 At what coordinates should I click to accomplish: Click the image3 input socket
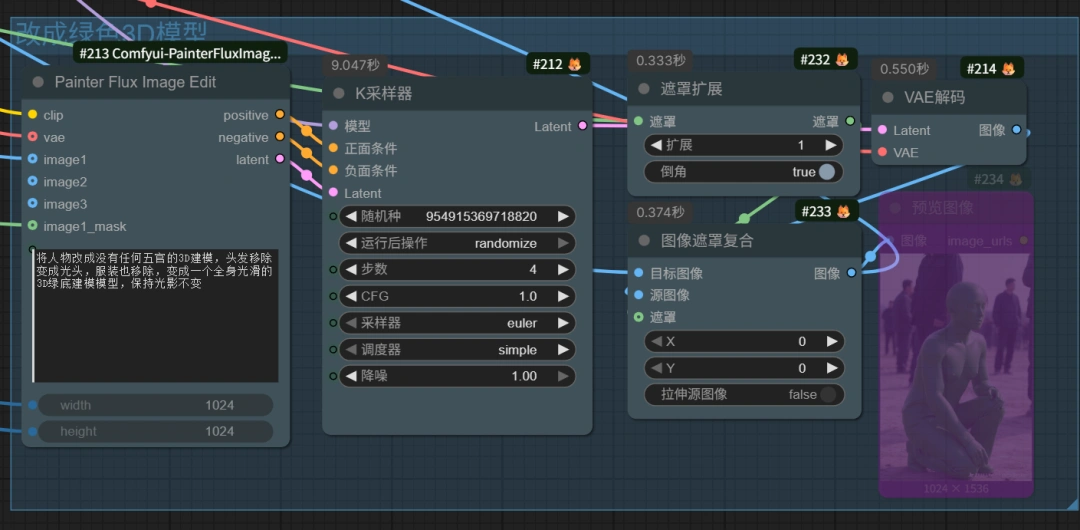pos(32,203)
